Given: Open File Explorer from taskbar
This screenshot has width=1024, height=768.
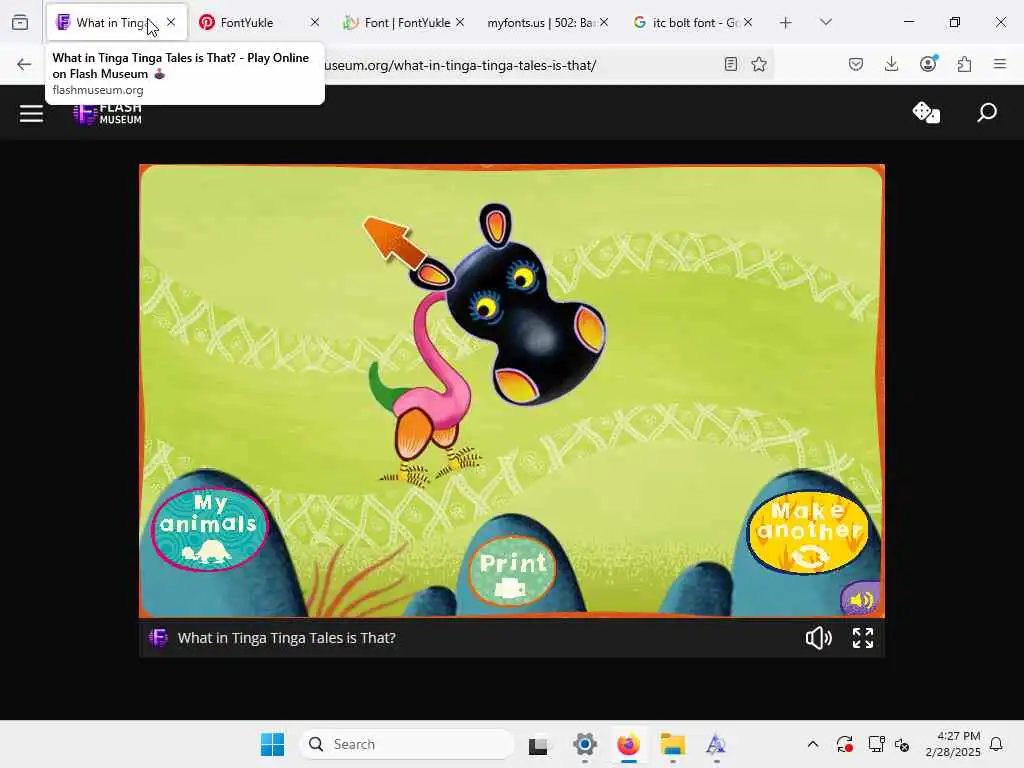Looking at the screenshot, I should click(x=672, y=744).
